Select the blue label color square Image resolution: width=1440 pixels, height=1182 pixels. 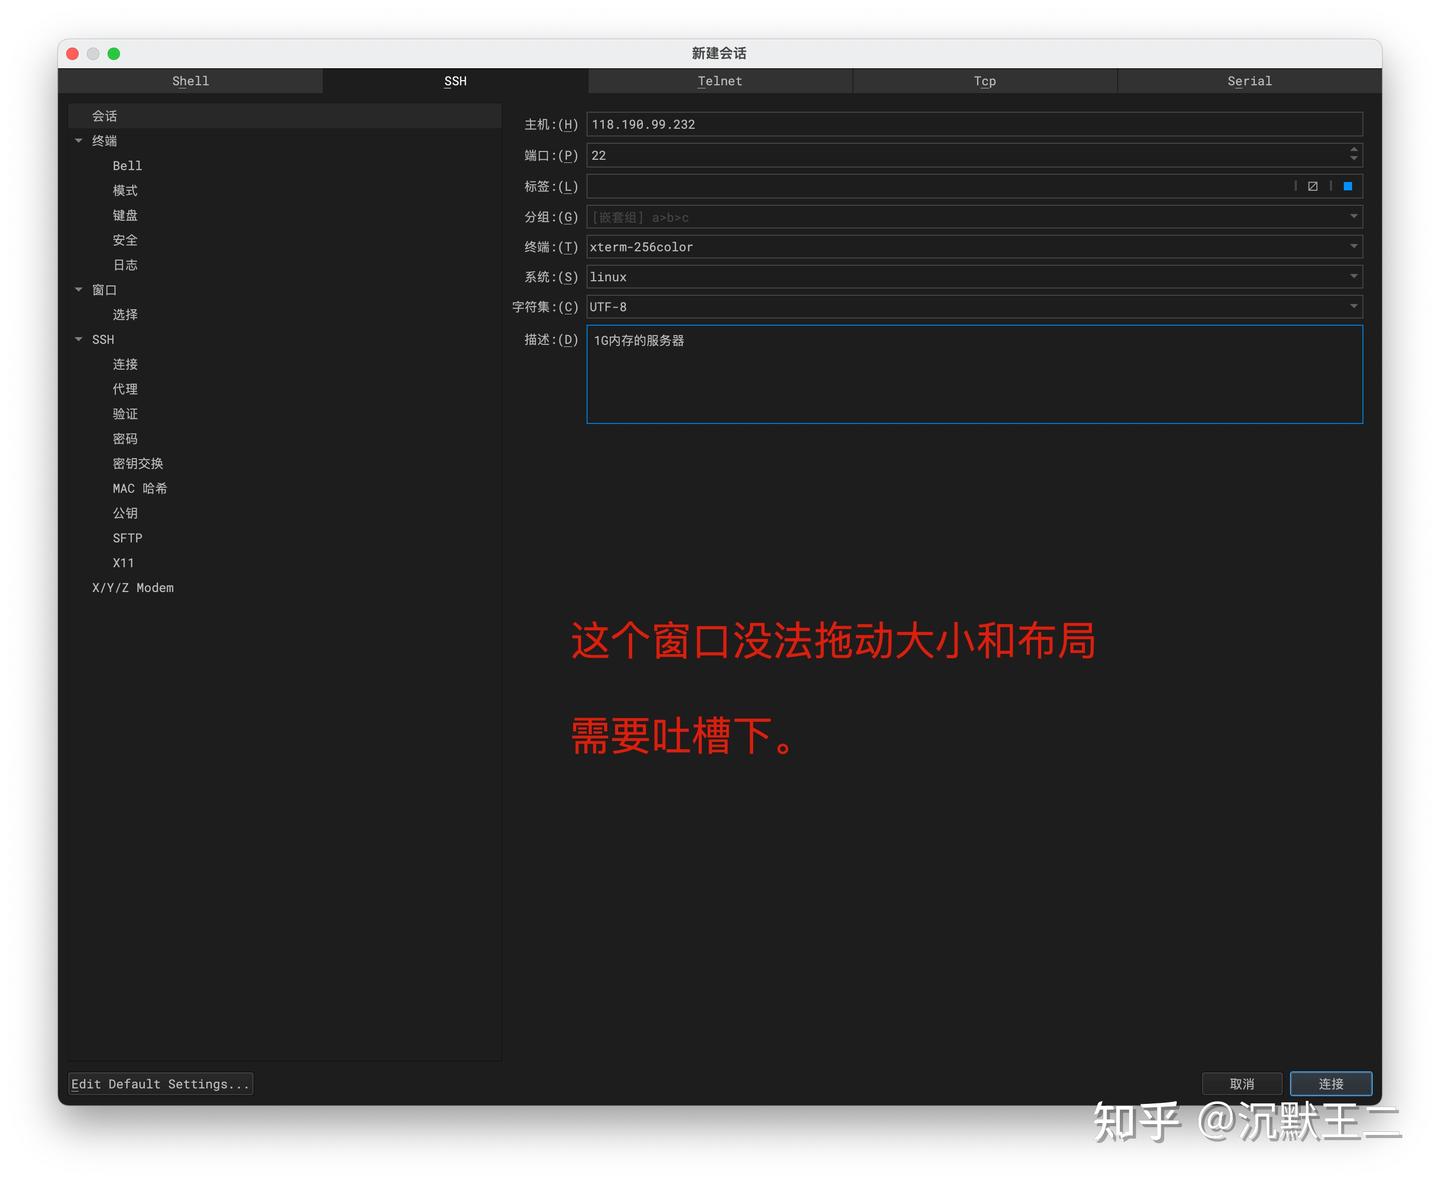pos(1347,186)
